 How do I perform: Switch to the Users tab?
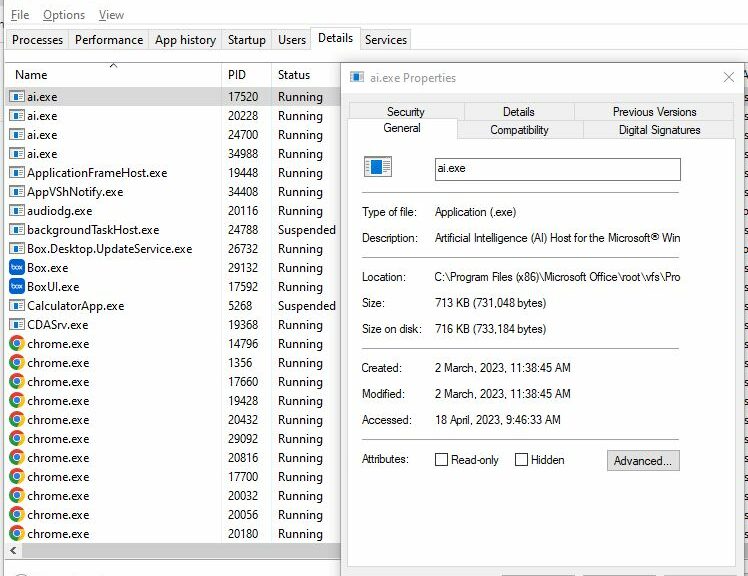pyautogui.click(x=291, y=40)
